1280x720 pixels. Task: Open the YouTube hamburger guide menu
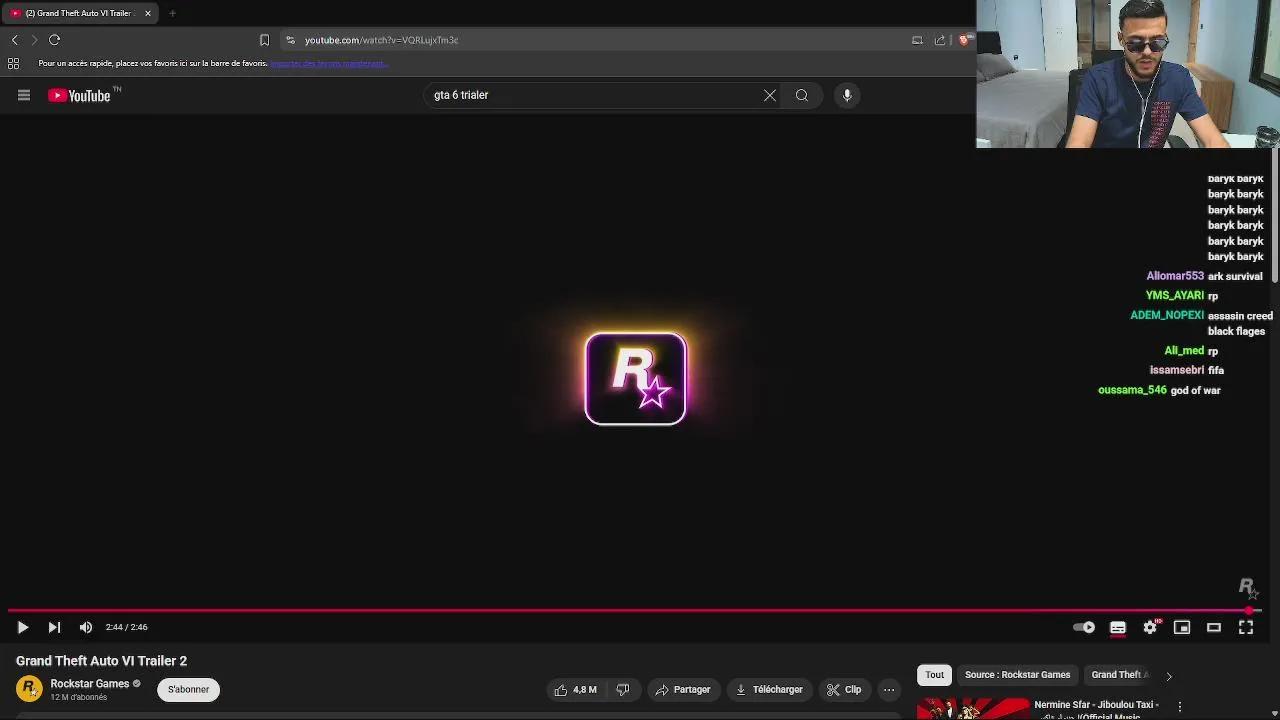pos(24,95)
